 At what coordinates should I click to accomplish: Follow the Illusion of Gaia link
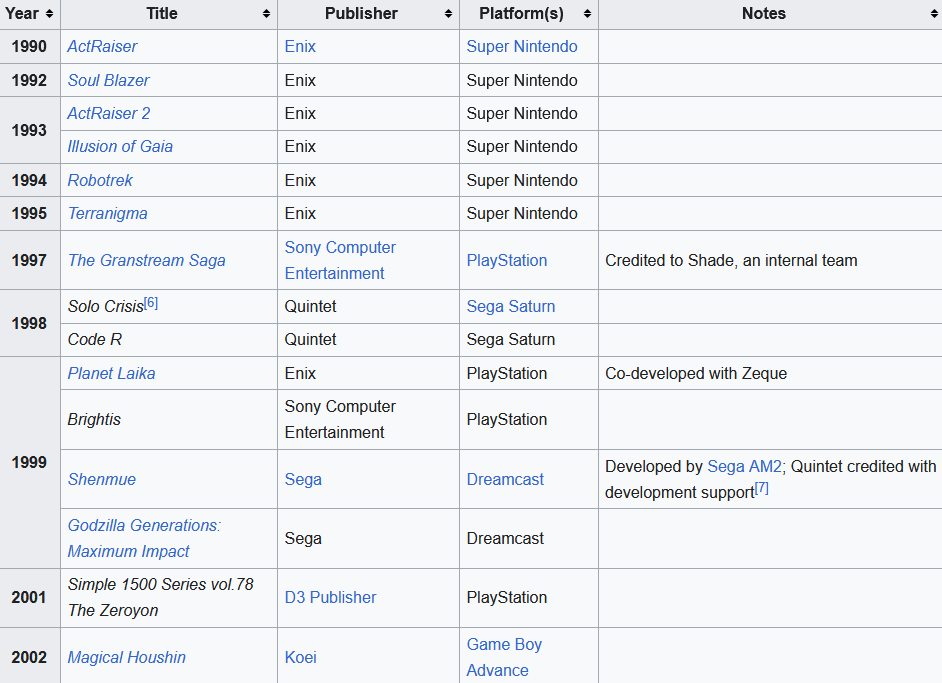coord(120,147)
